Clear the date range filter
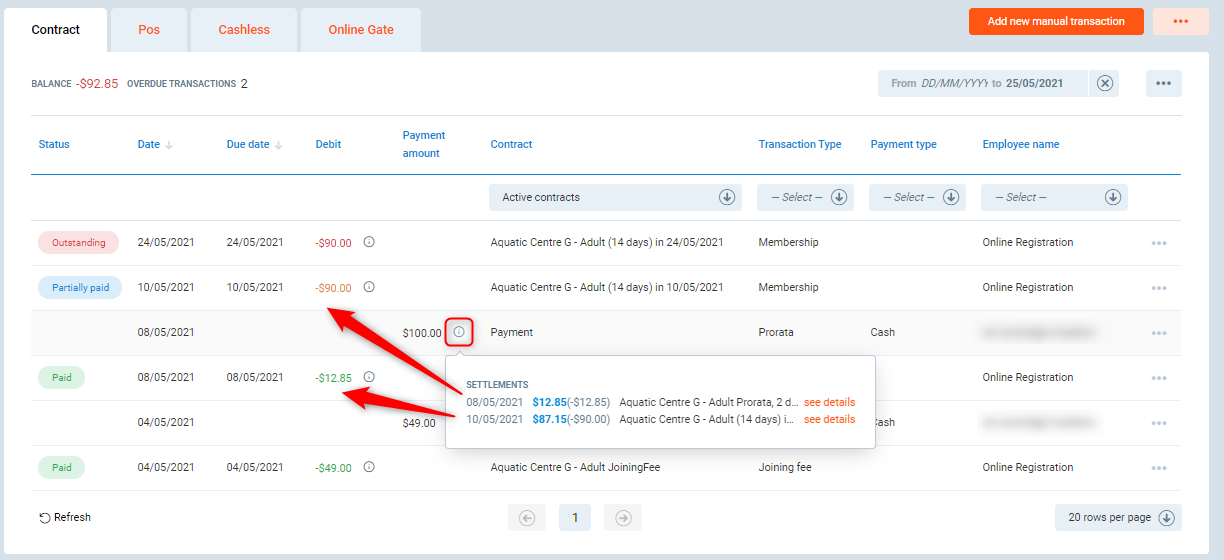Screen dimensions: 1224x560 (1105, 84)
